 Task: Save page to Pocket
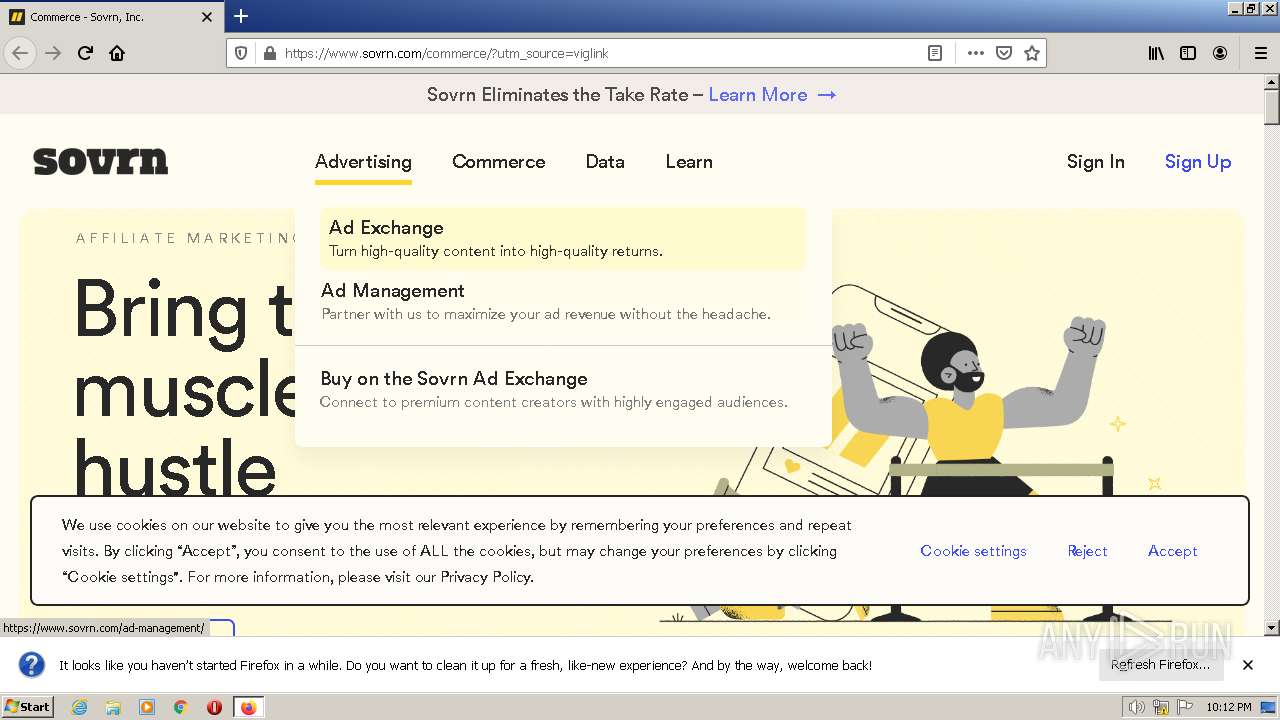[1004, 53]
